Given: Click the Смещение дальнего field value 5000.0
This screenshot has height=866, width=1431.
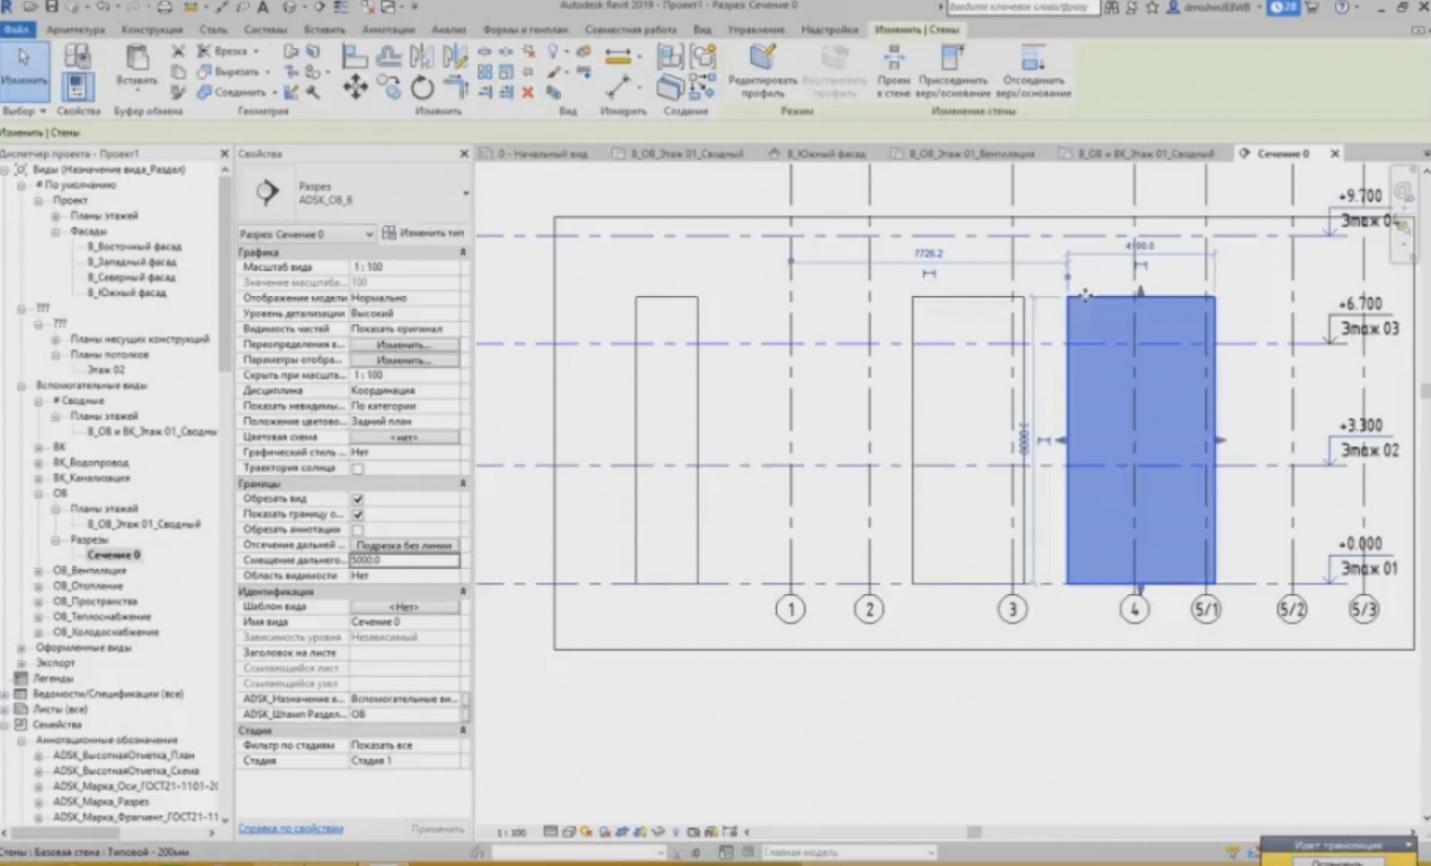Looking at the screenshot, I should click(404, 561).
